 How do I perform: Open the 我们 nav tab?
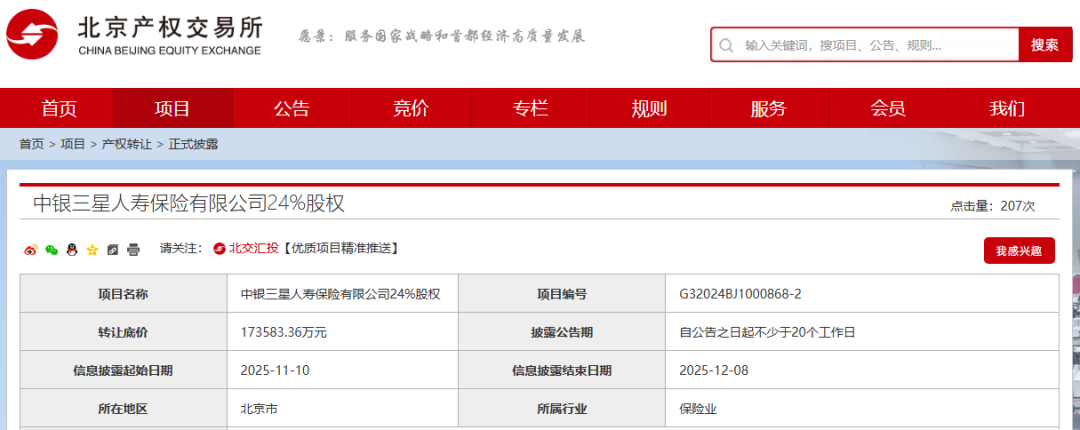(x=1007, y=108)
